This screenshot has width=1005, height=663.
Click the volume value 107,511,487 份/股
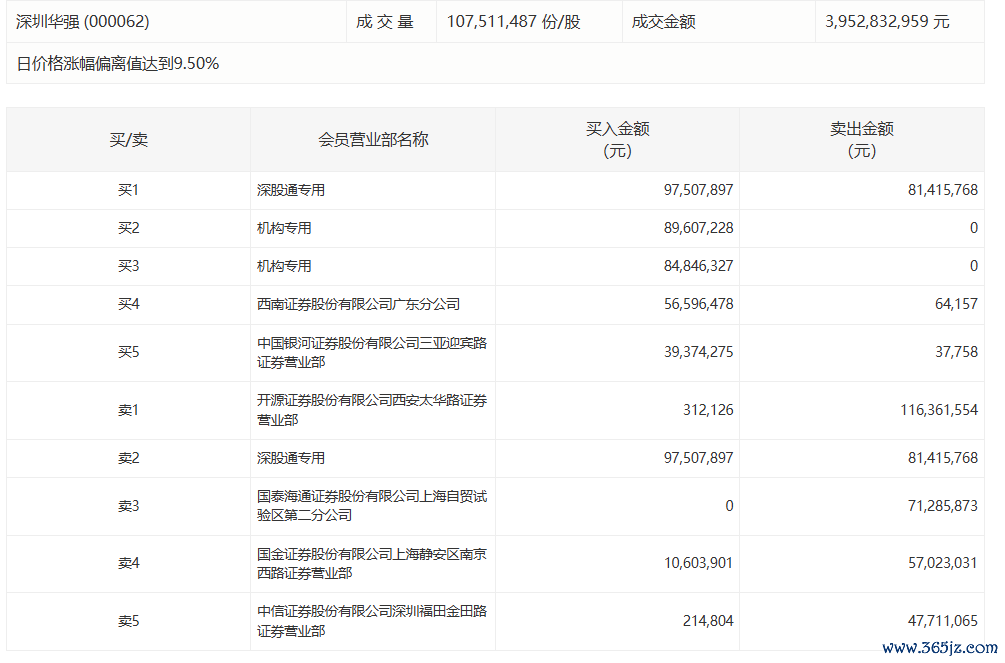(513, 22)
